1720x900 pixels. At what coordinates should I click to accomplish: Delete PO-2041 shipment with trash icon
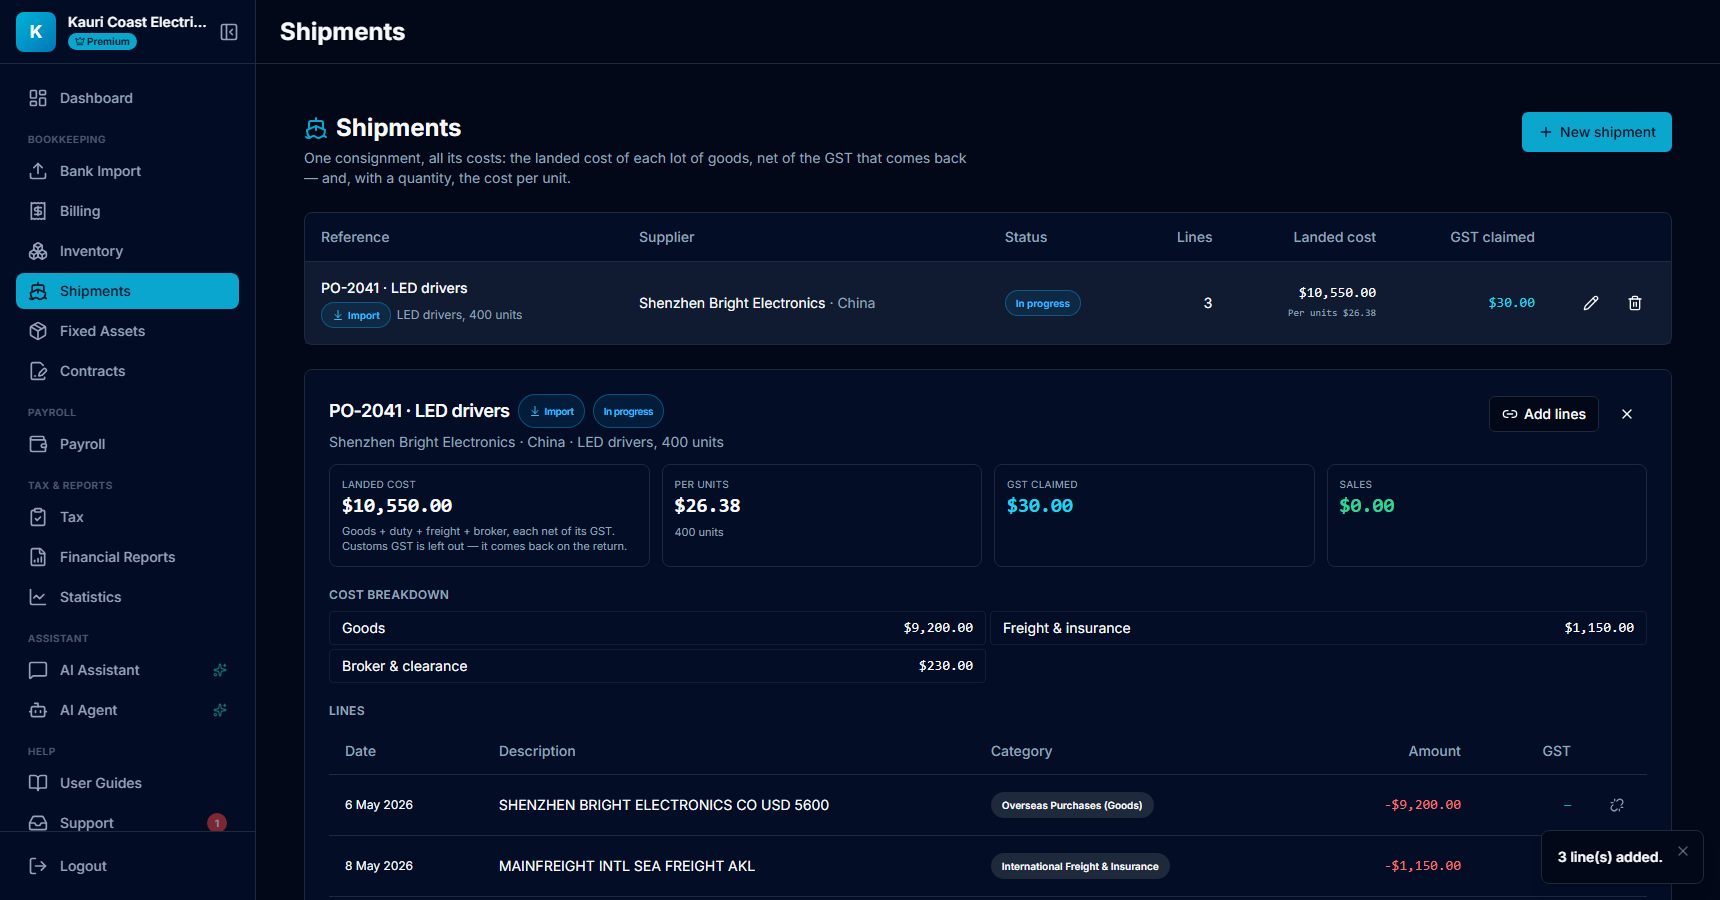click(1635, 303)
